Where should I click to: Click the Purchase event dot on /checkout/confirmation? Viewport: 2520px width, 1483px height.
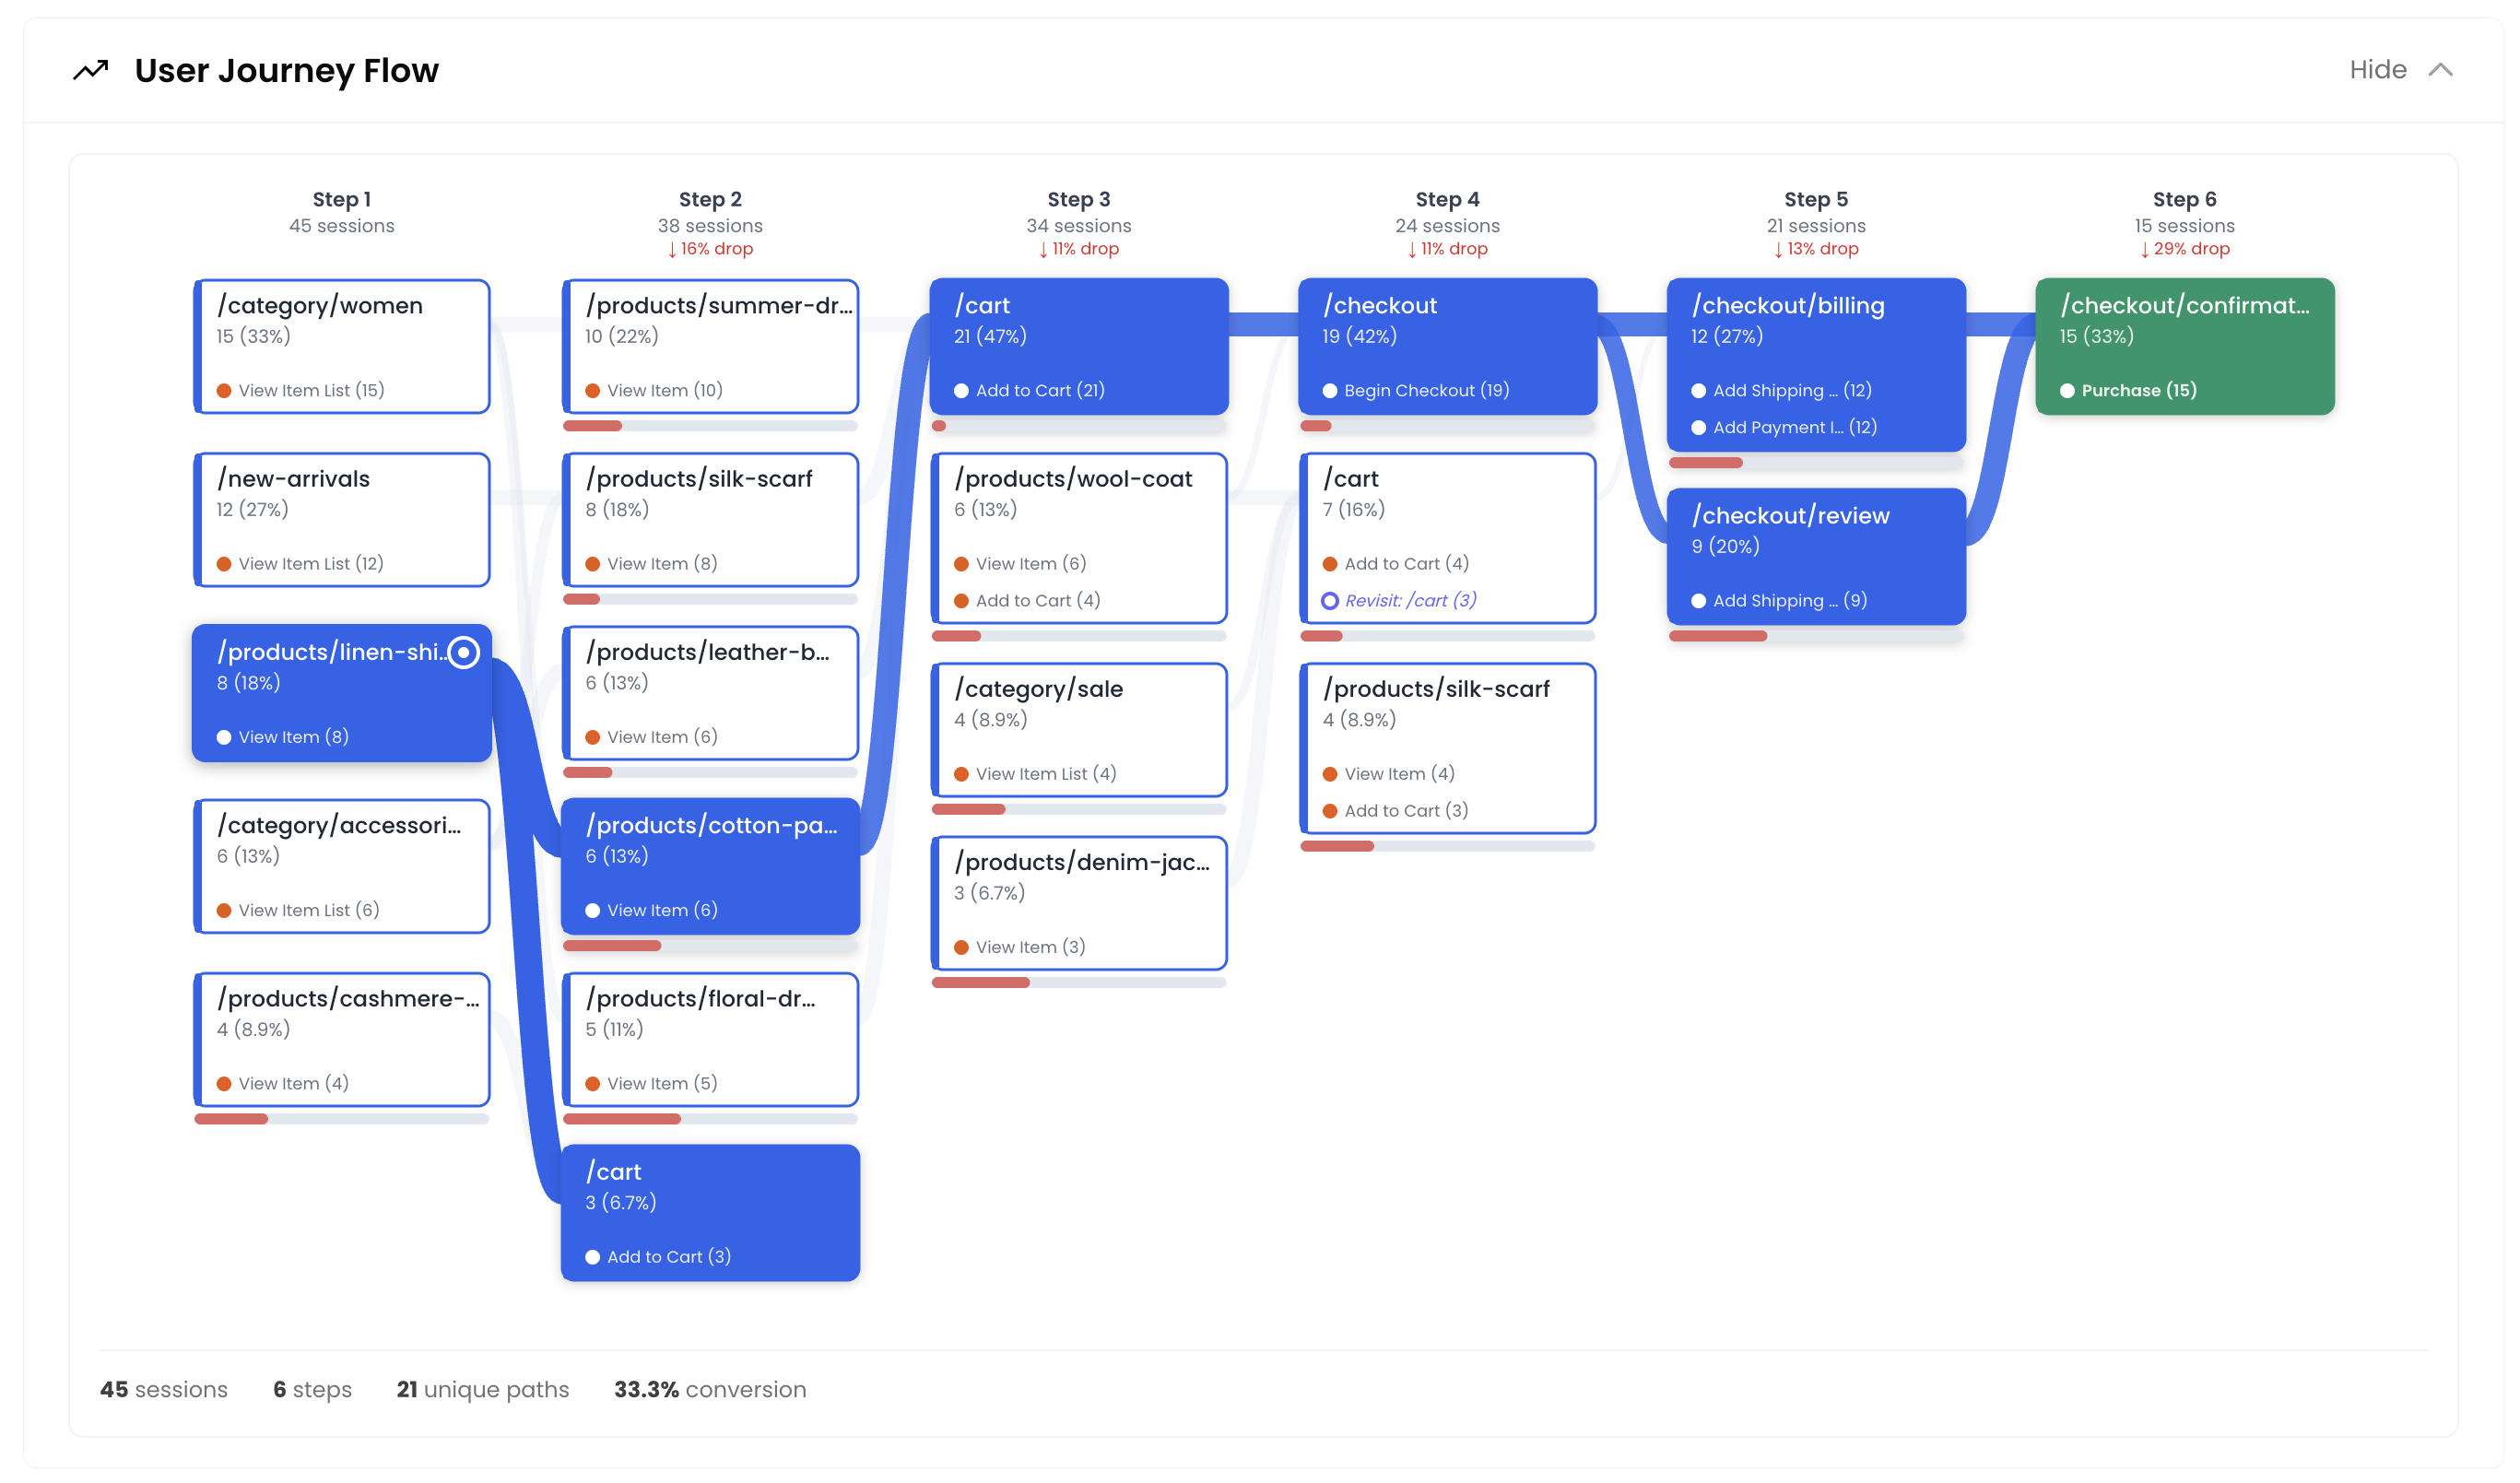(2069, 390)
